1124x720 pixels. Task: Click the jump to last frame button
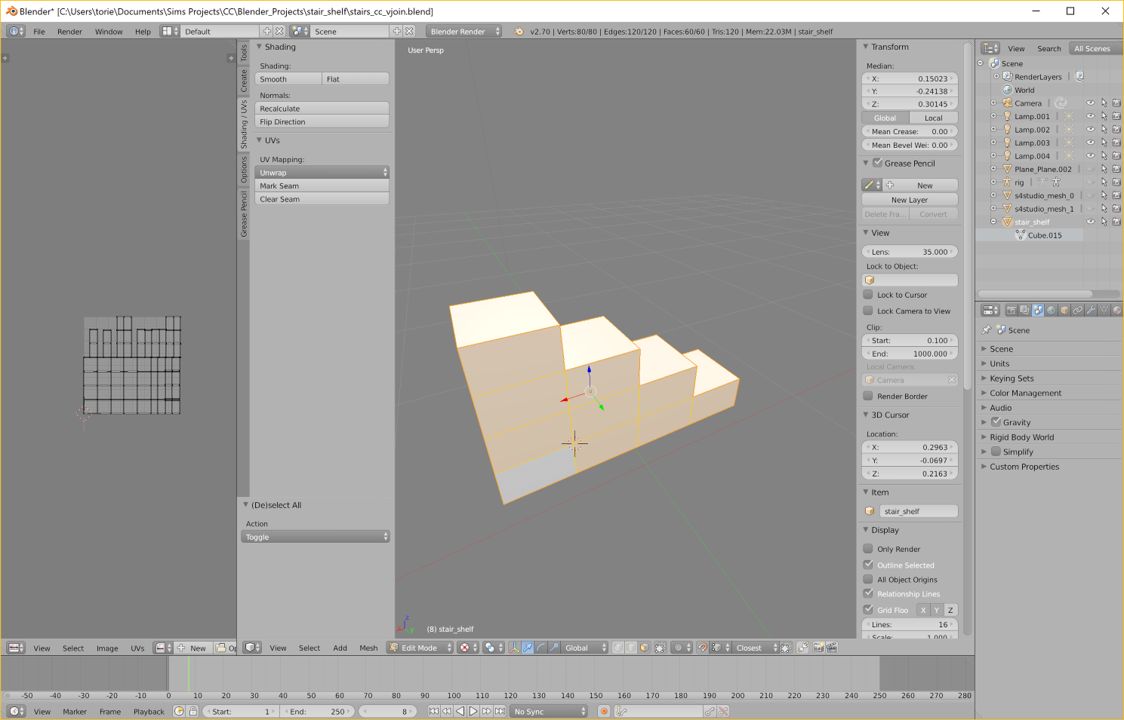click(500, 711)
